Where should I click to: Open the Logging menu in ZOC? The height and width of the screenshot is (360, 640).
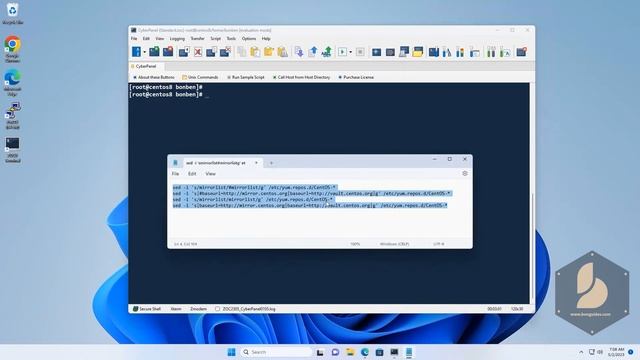click(177, 38)
